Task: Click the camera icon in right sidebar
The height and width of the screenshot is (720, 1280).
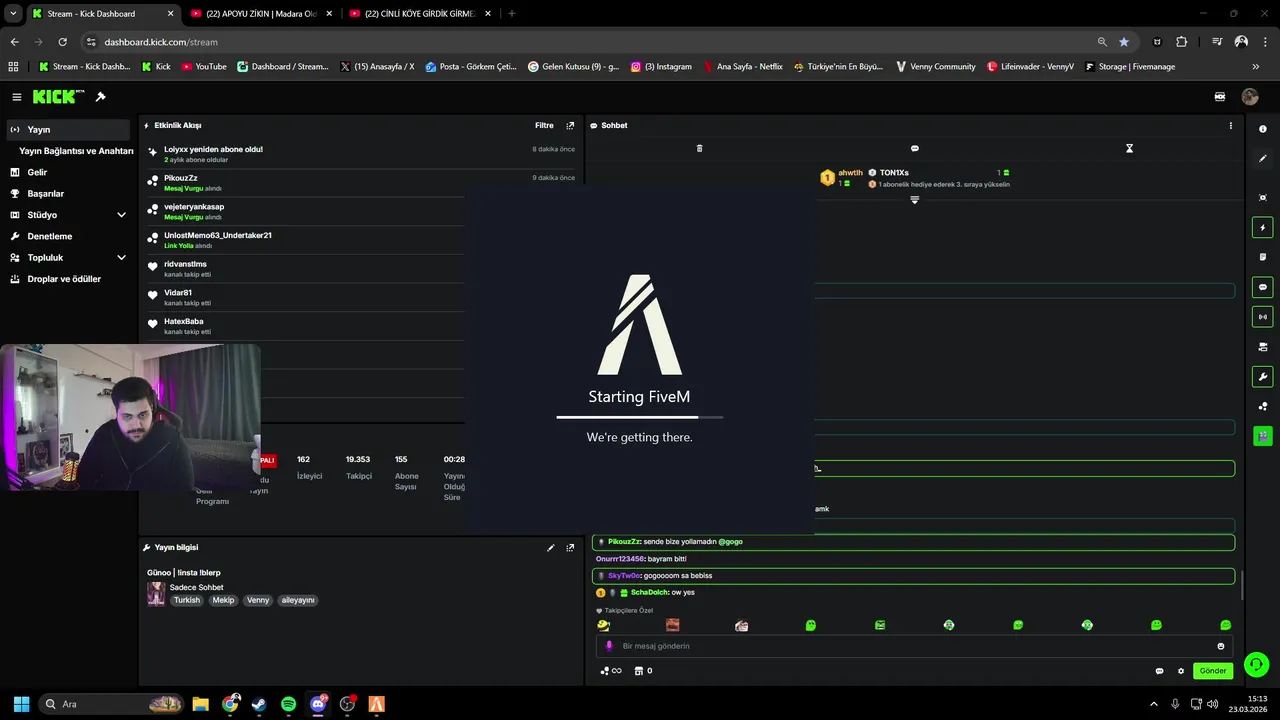Action: click(x=1263, y=347)
